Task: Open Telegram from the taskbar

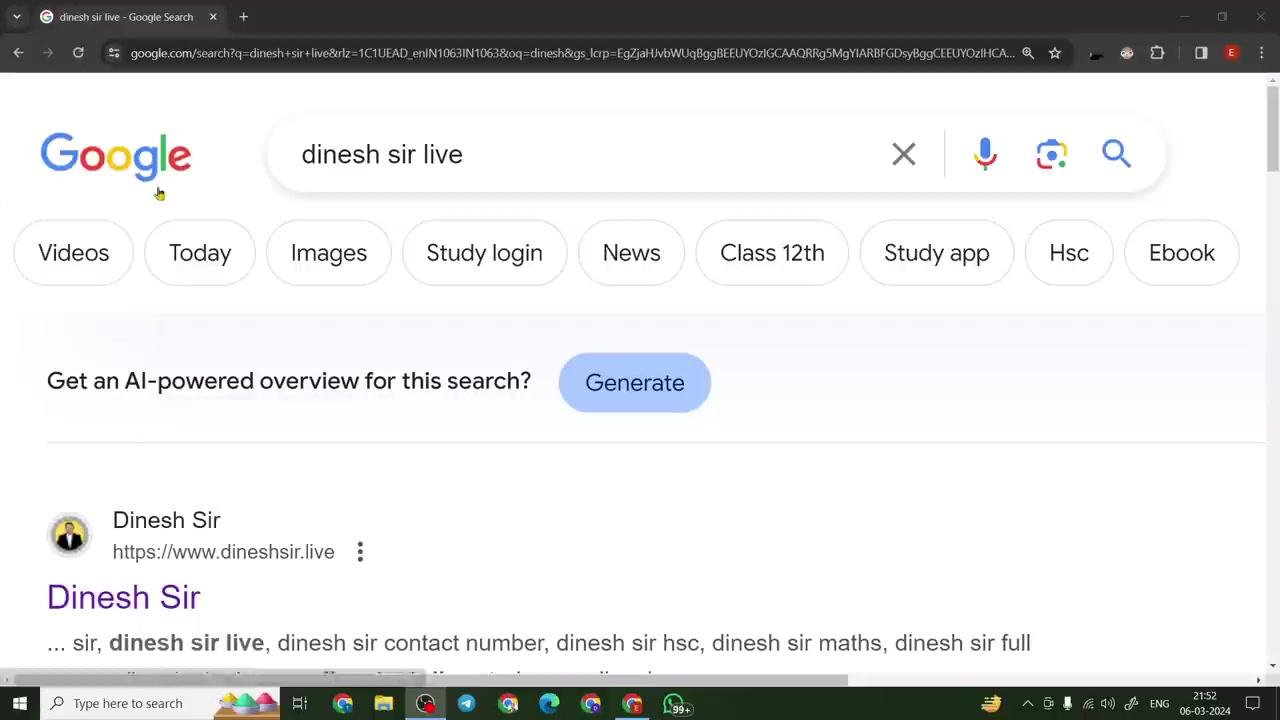Action: (x=466, y=704)
